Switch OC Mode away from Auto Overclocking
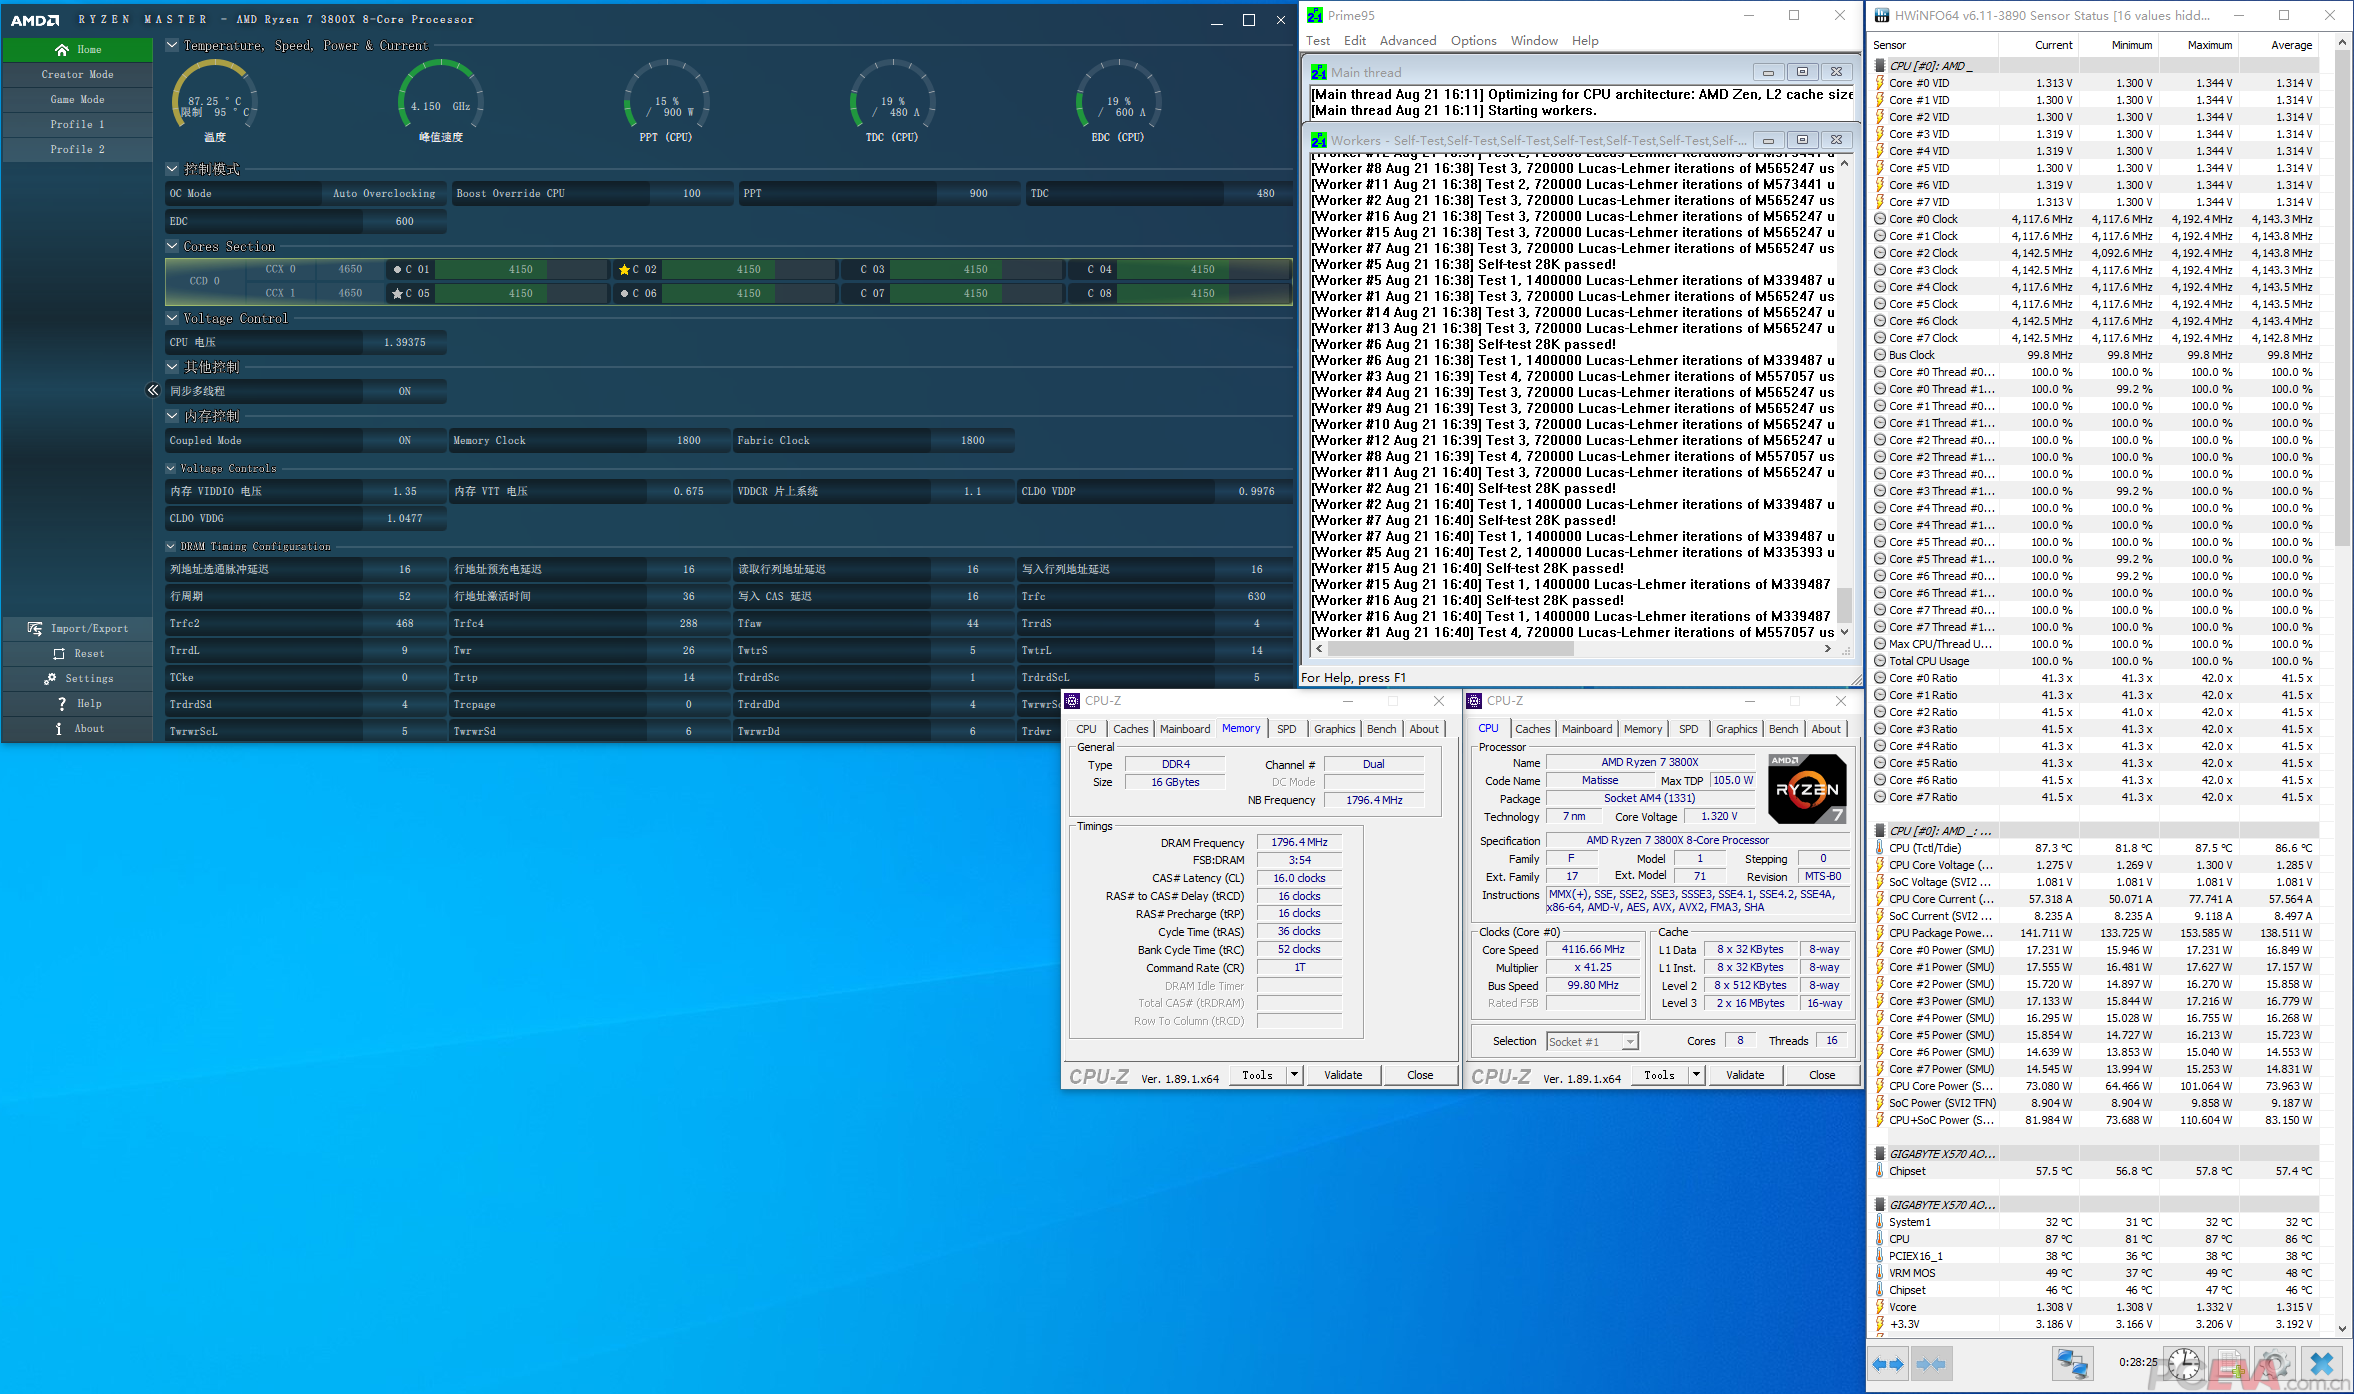This screenshot has height=1394, width=2354. tap(384, 193)
